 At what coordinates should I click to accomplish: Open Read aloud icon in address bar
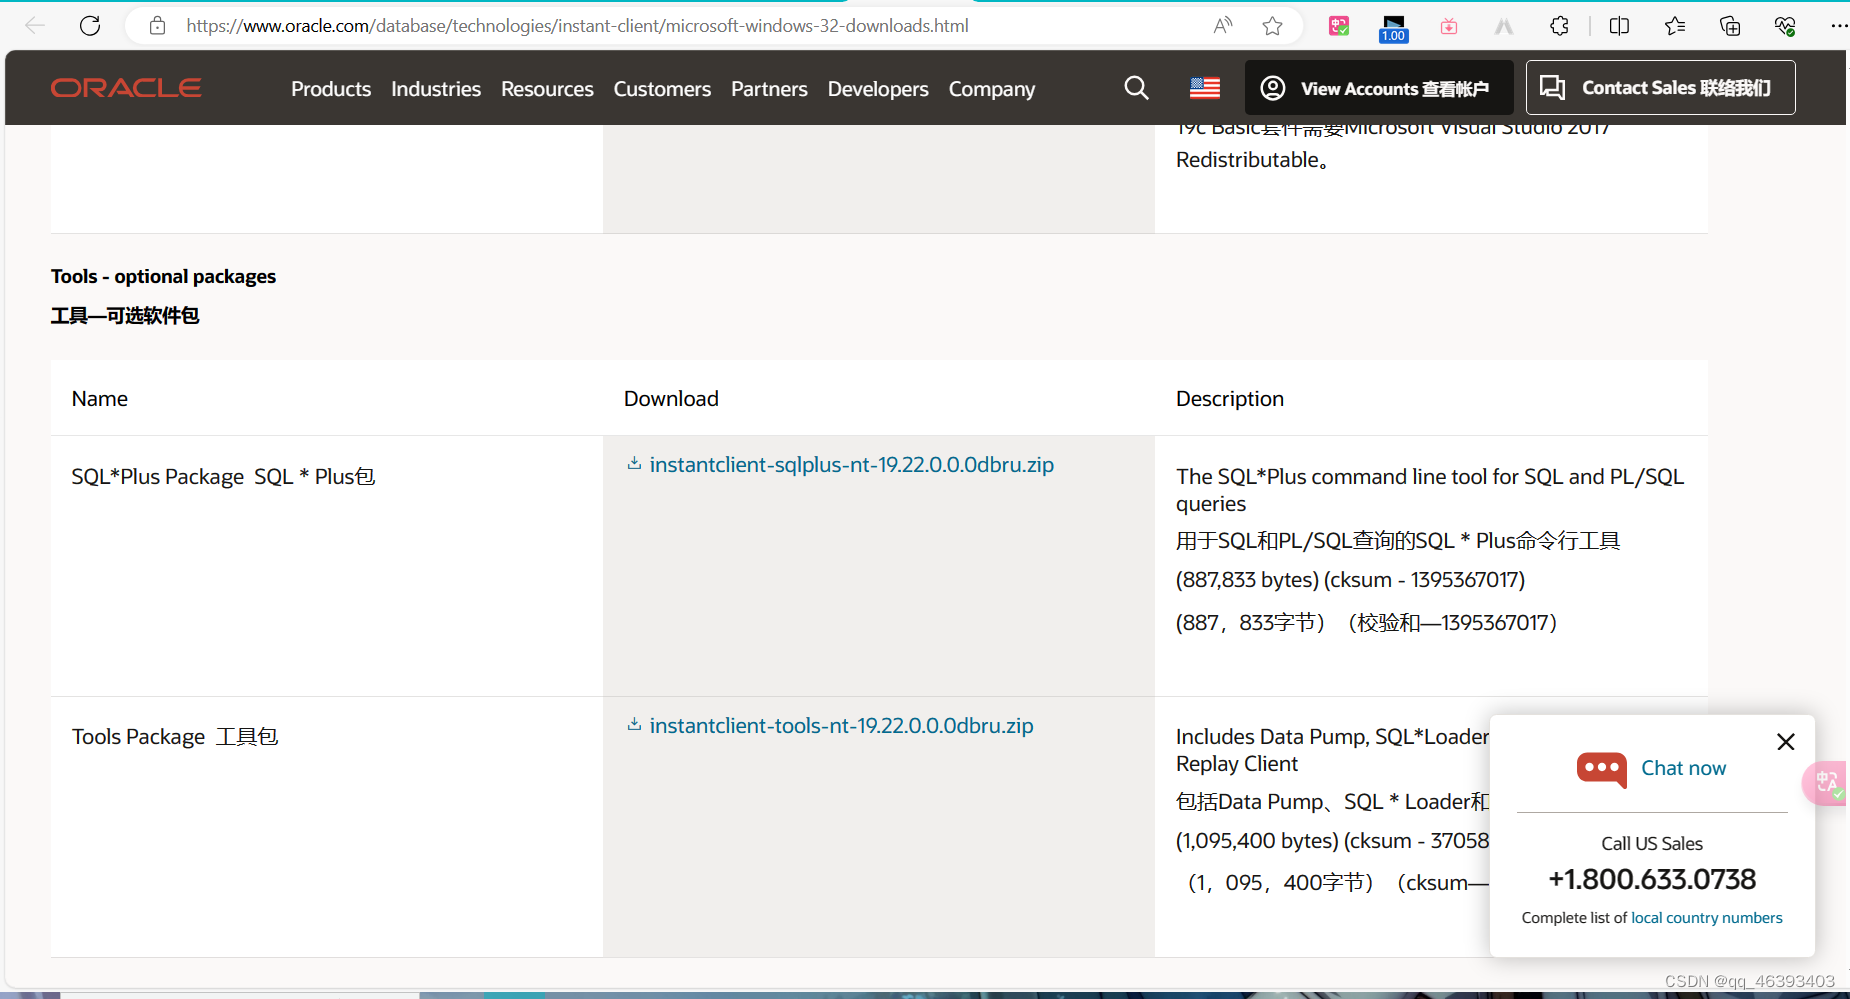[1222, 26]
